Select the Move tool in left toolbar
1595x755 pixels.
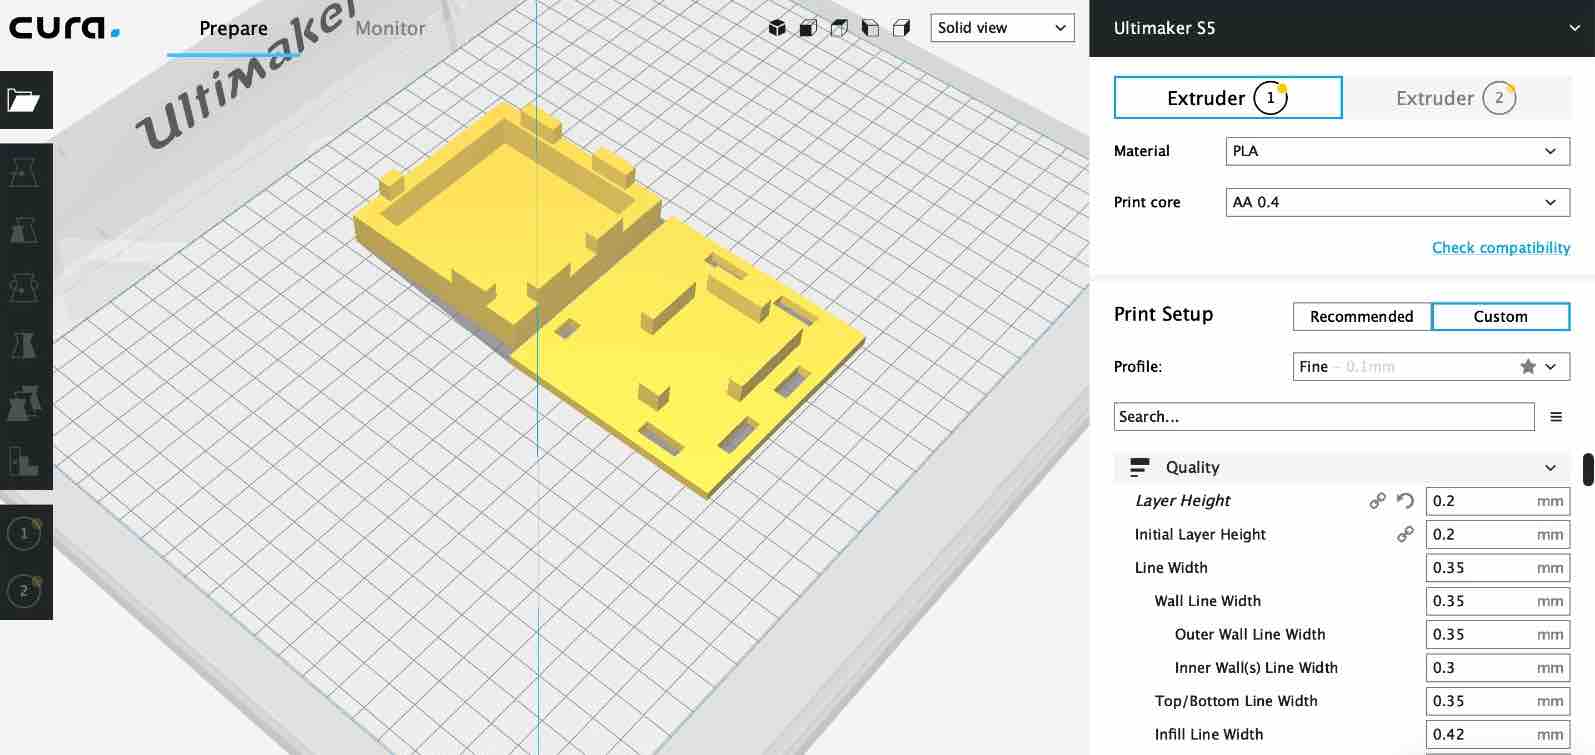25,171
